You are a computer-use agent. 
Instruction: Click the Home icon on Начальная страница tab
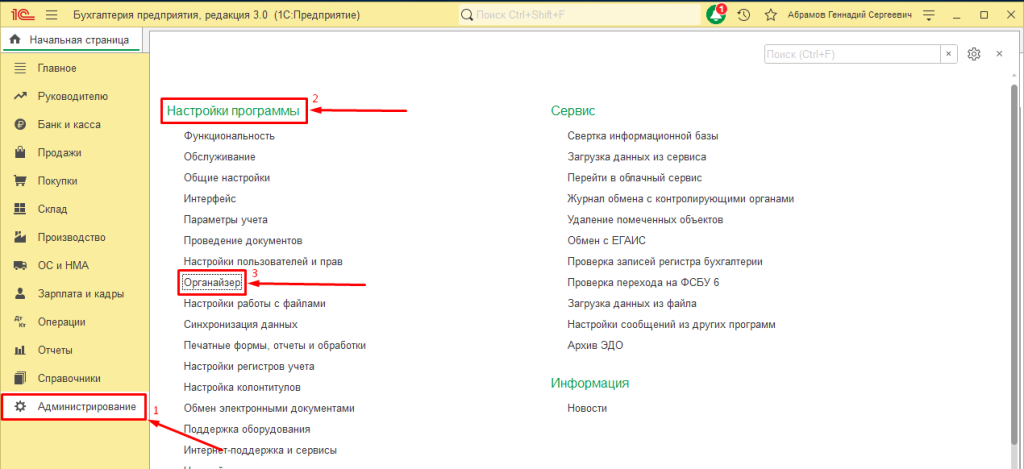click(x=15, y=40)
